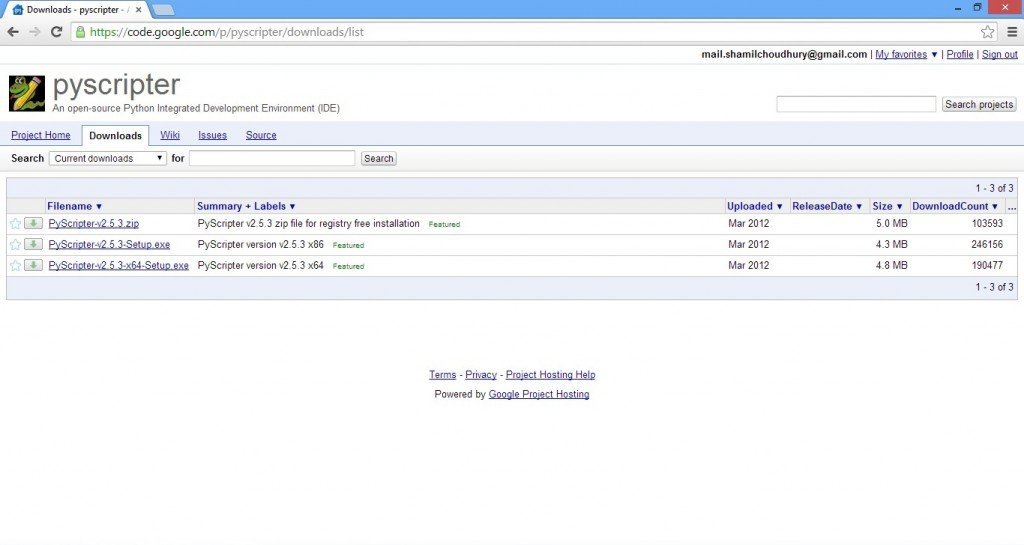The width and height of the screenshot is (1024, 545).
Task: Expand the My favorites dropdown arrow
Action: tap(934, 55)
